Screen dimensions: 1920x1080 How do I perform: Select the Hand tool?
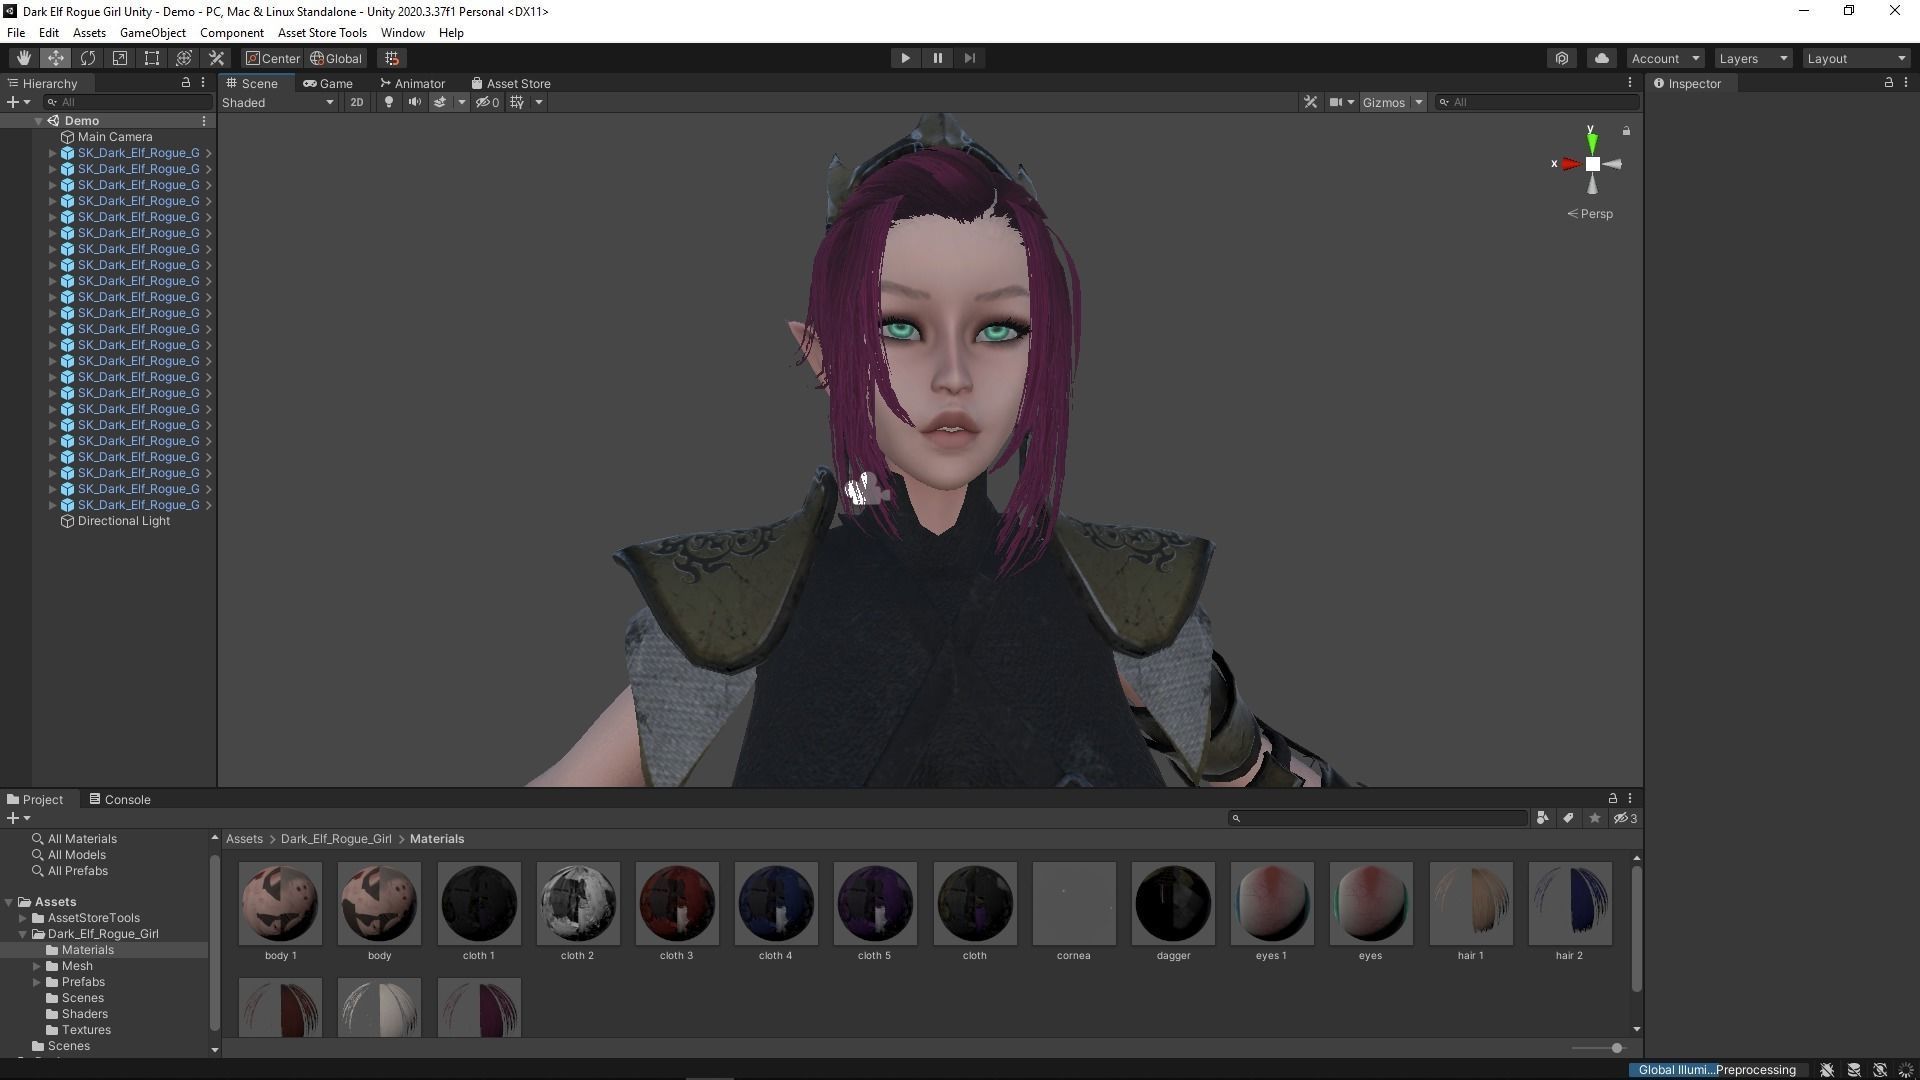click(x=23, y=58)
